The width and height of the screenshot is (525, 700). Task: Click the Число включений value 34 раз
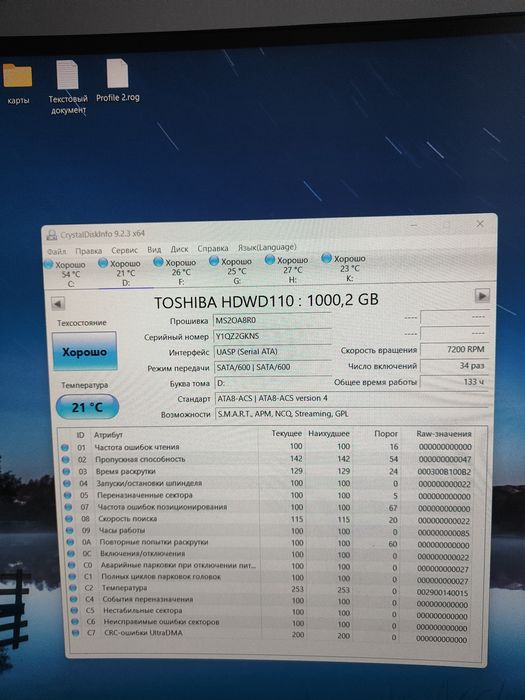(455, 366)
